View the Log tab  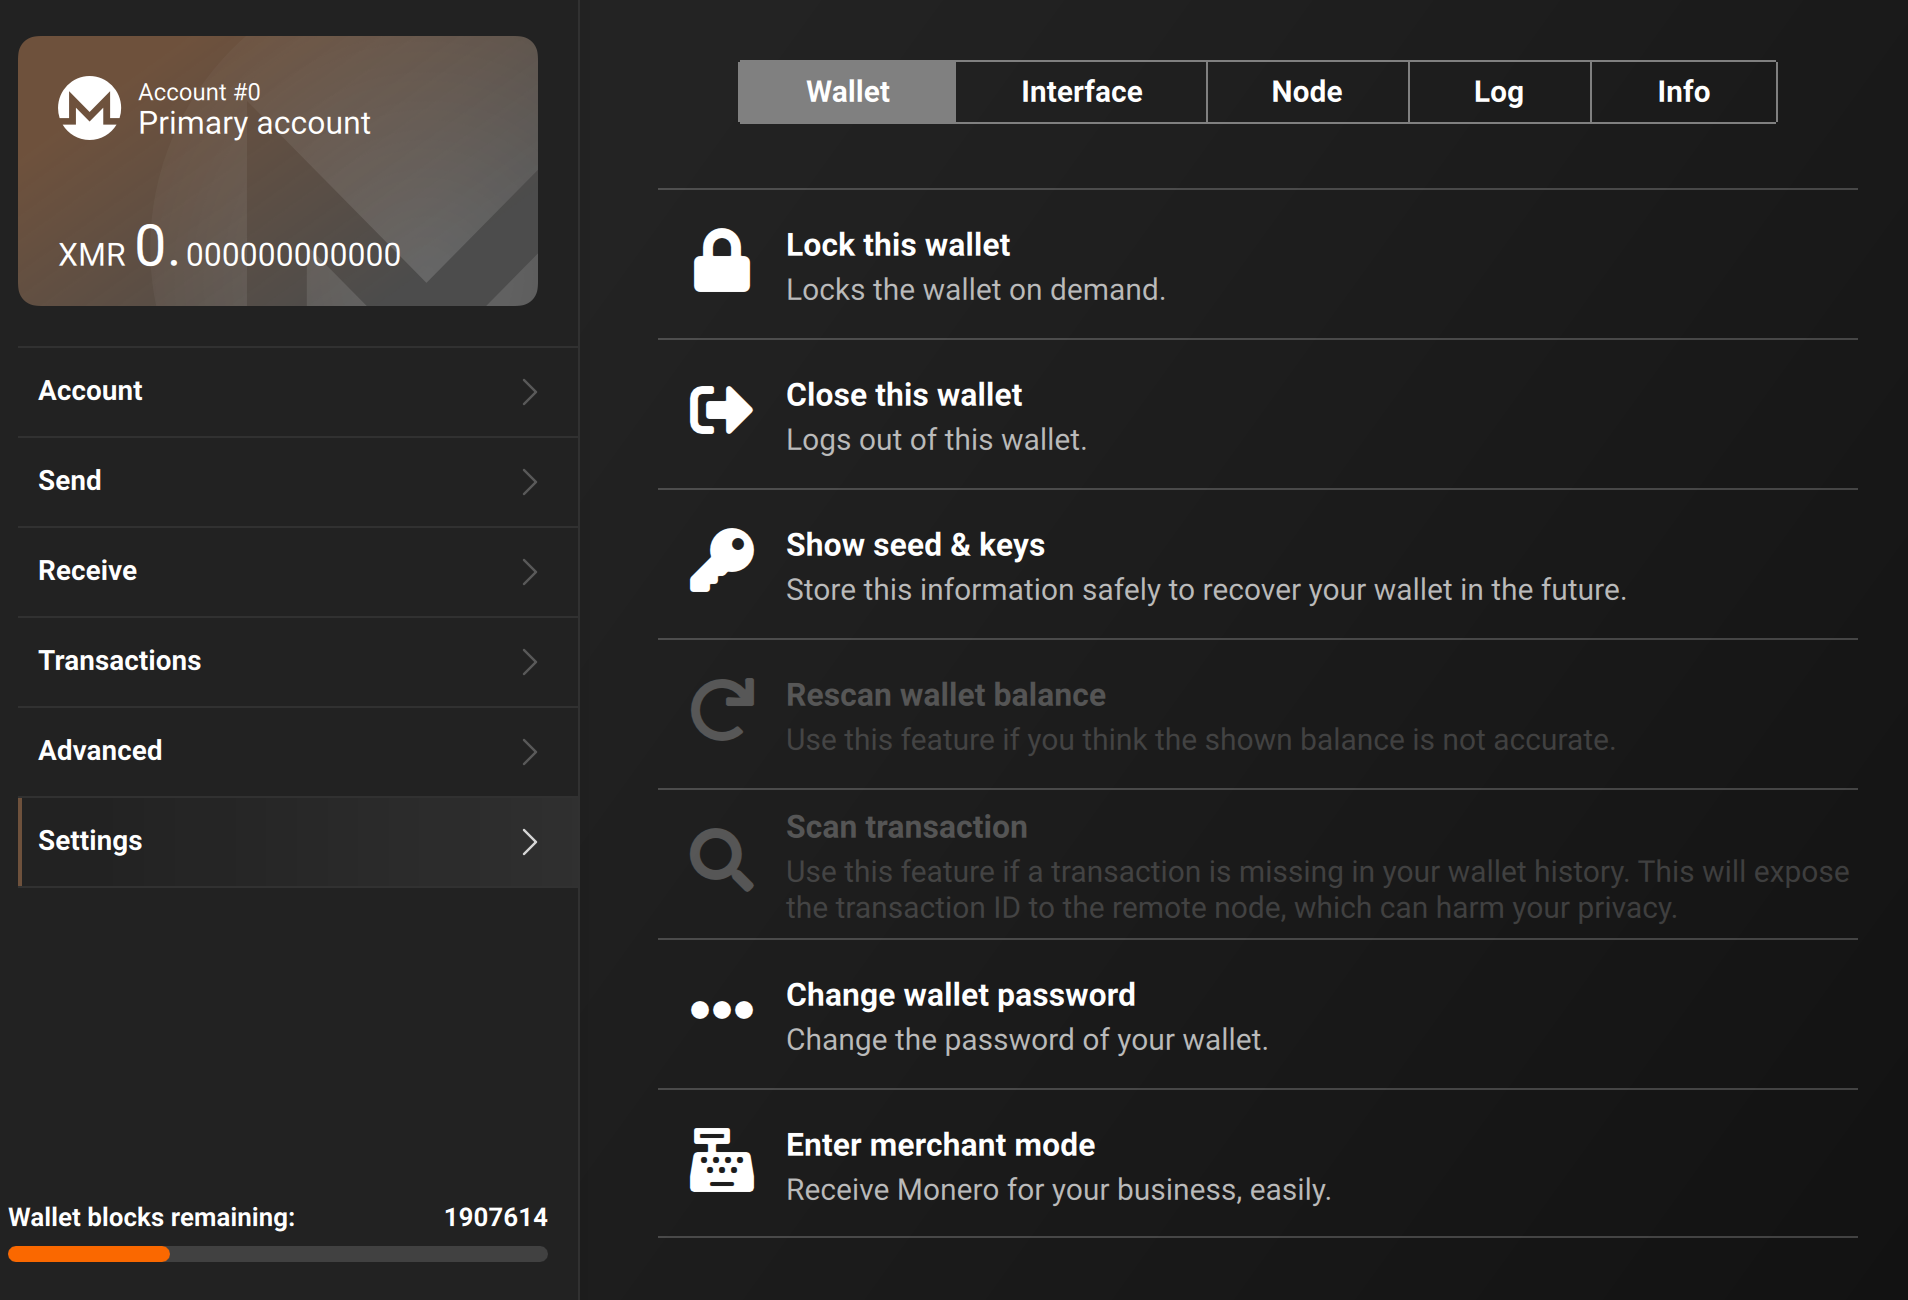[1499, 91]
